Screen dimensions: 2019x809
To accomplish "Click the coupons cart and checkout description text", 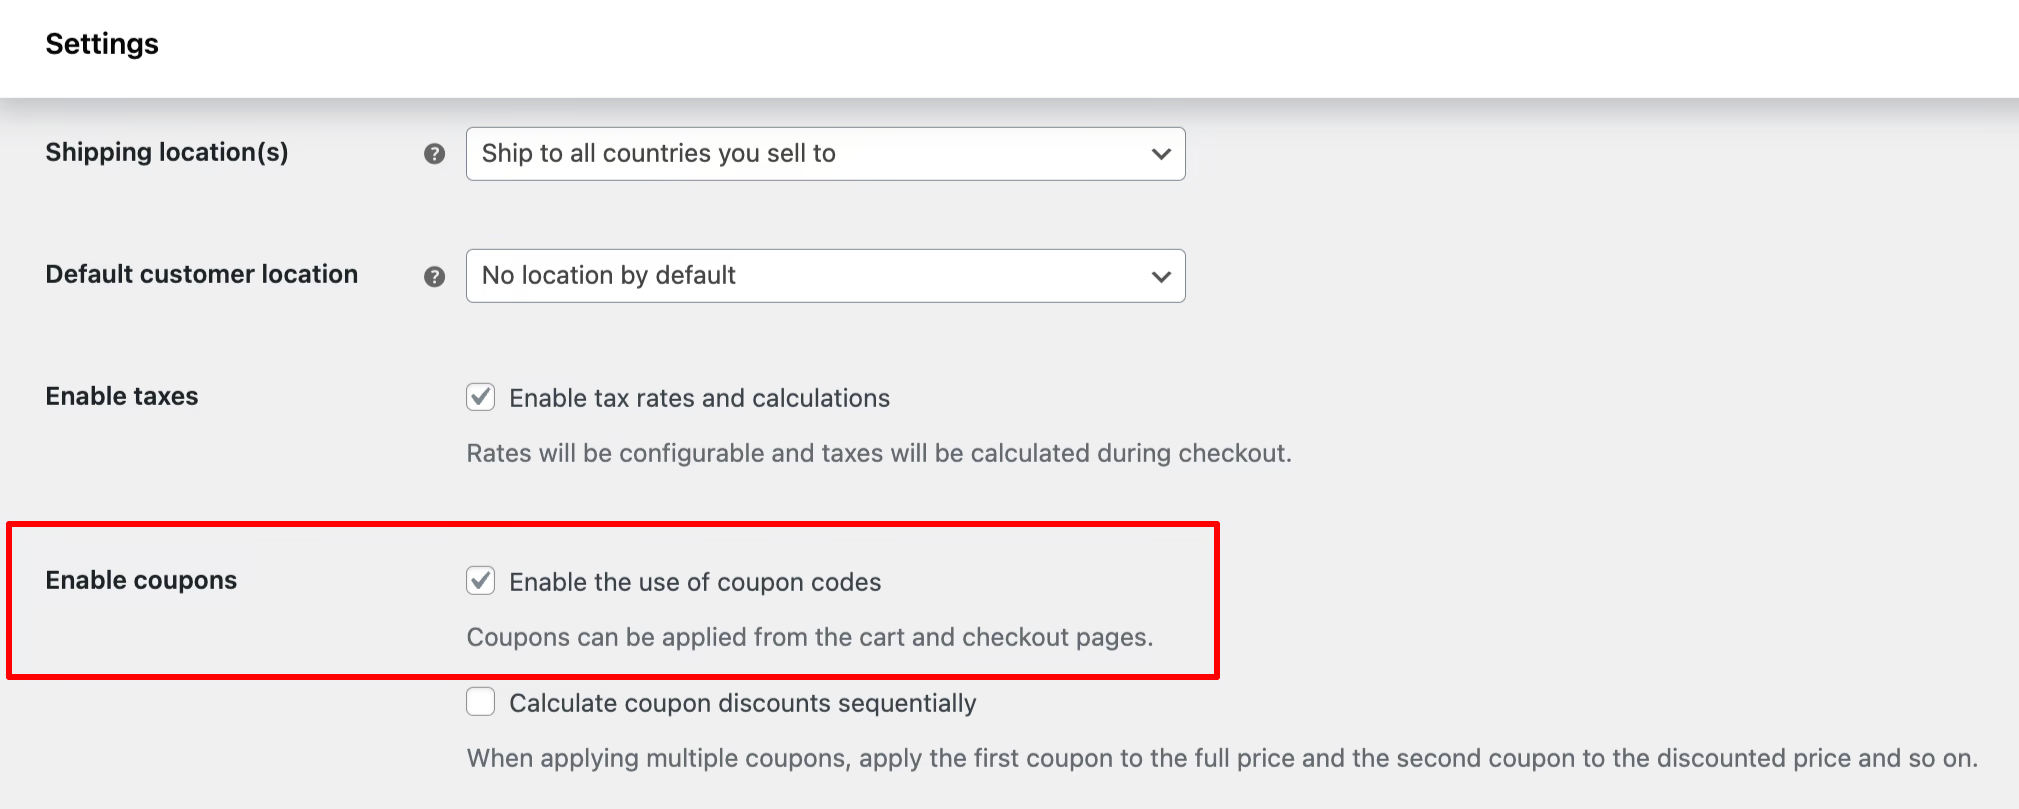I will point(811,636).
